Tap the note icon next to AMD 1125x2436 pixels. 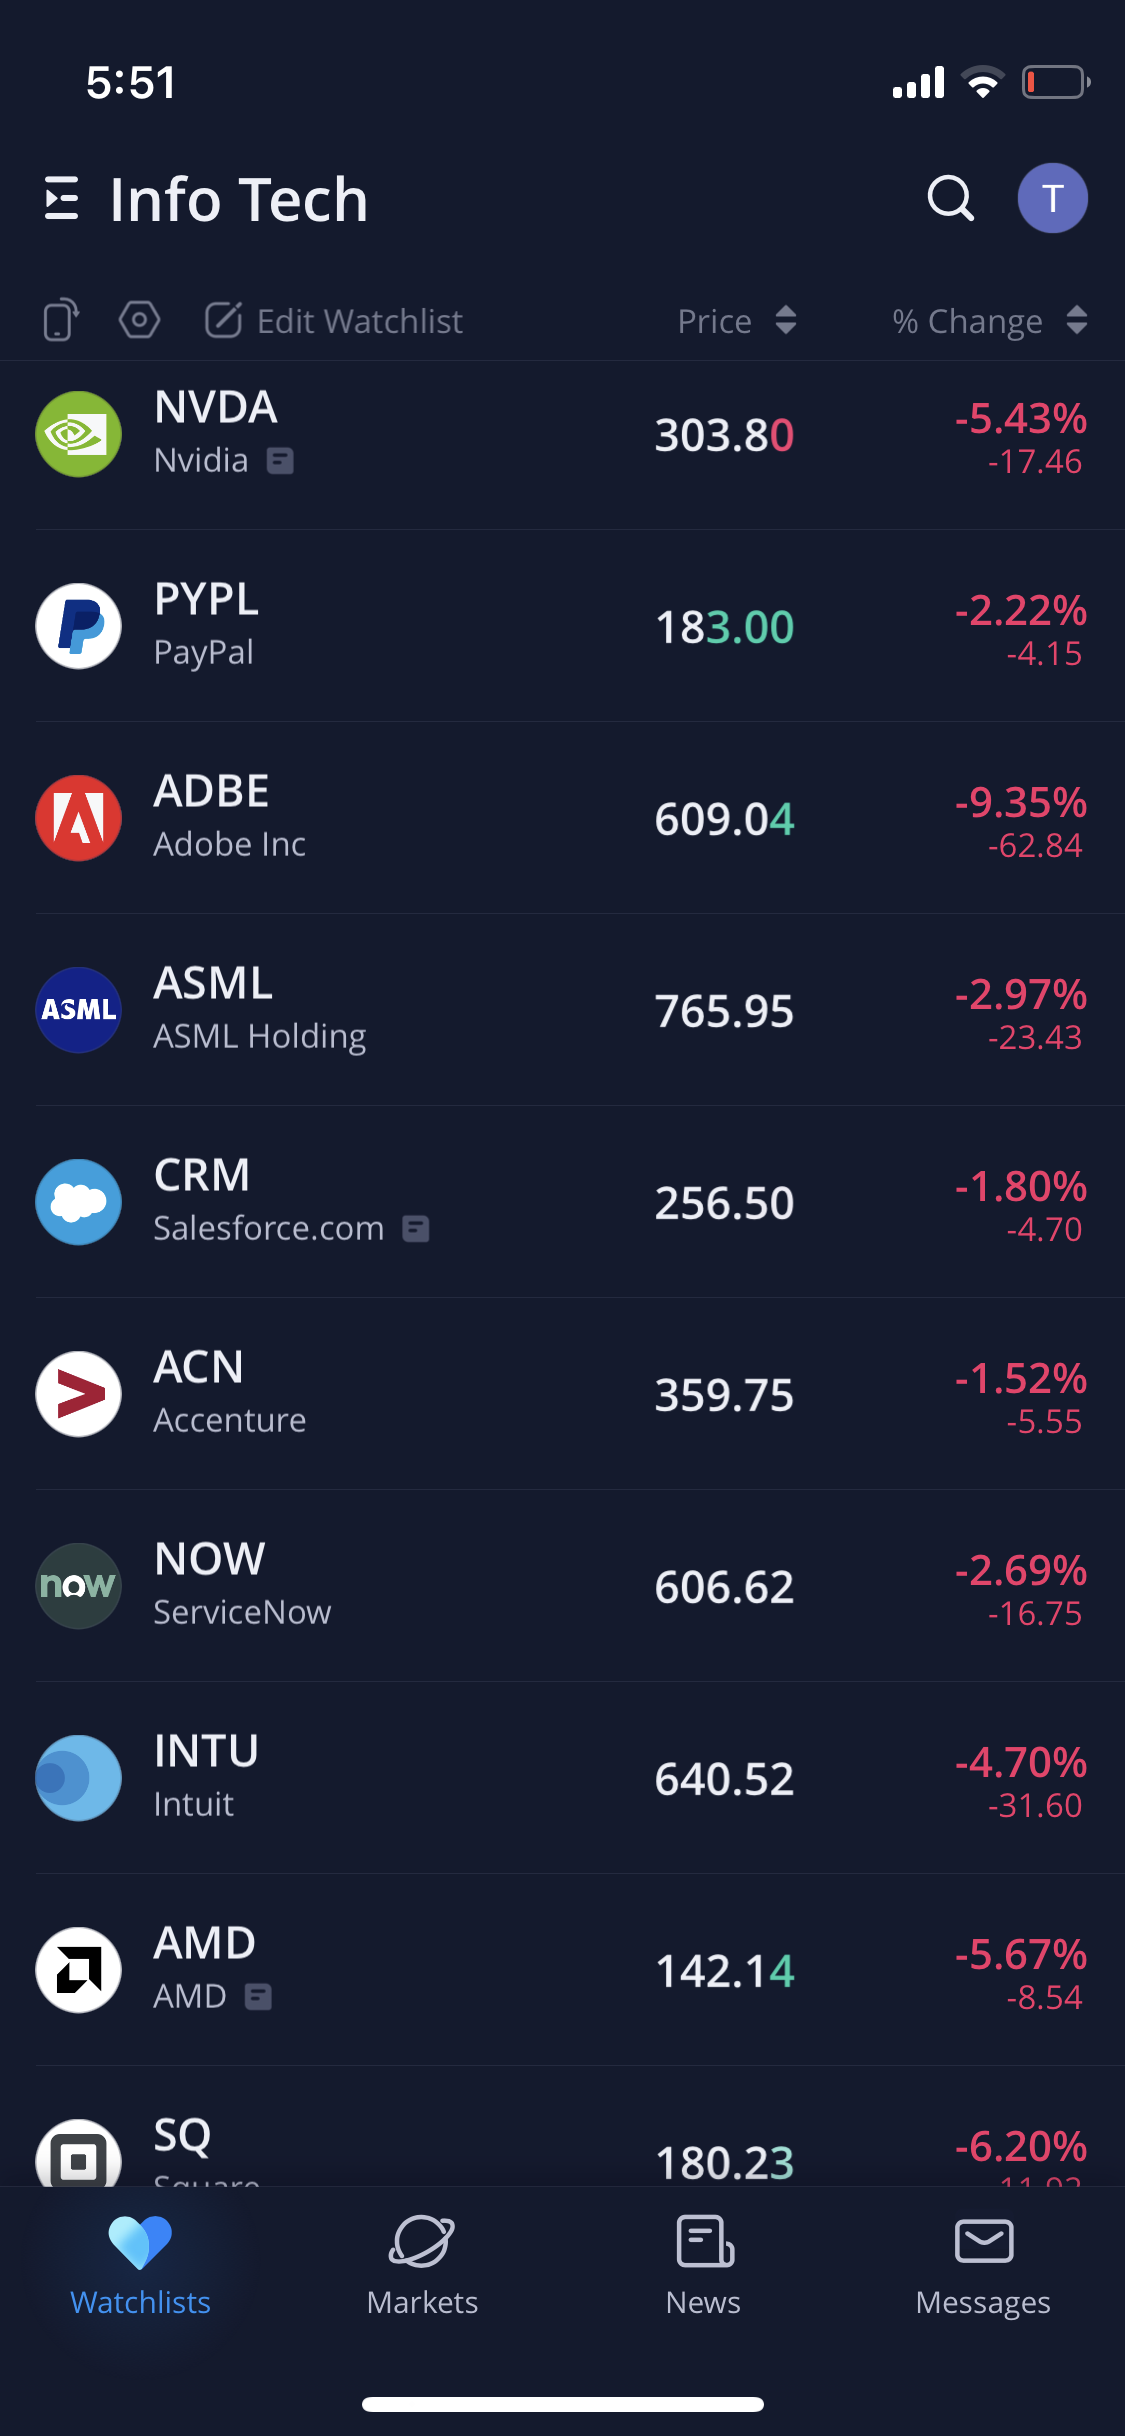pyautogui.click(x=258, y=1997)
